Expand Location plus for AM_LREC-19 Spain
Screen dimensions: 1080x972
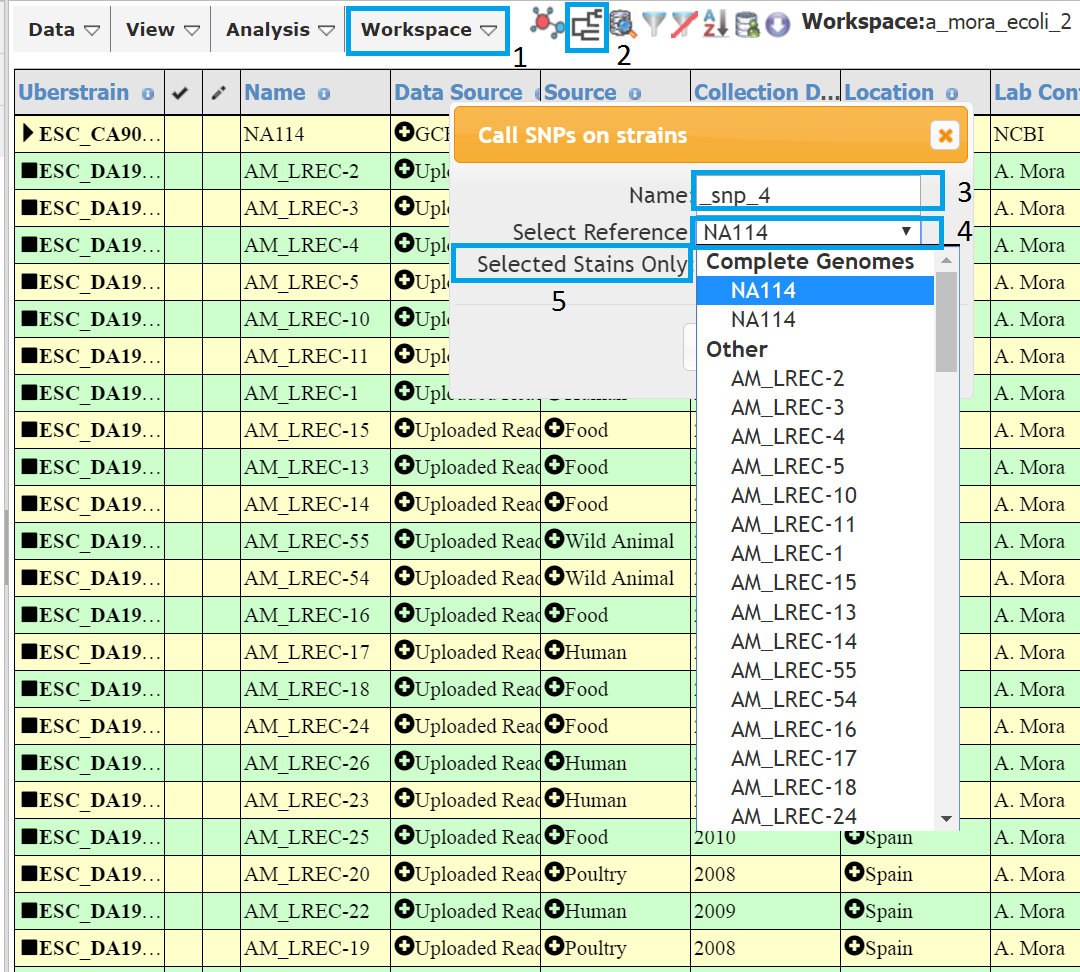click(855, 946)
